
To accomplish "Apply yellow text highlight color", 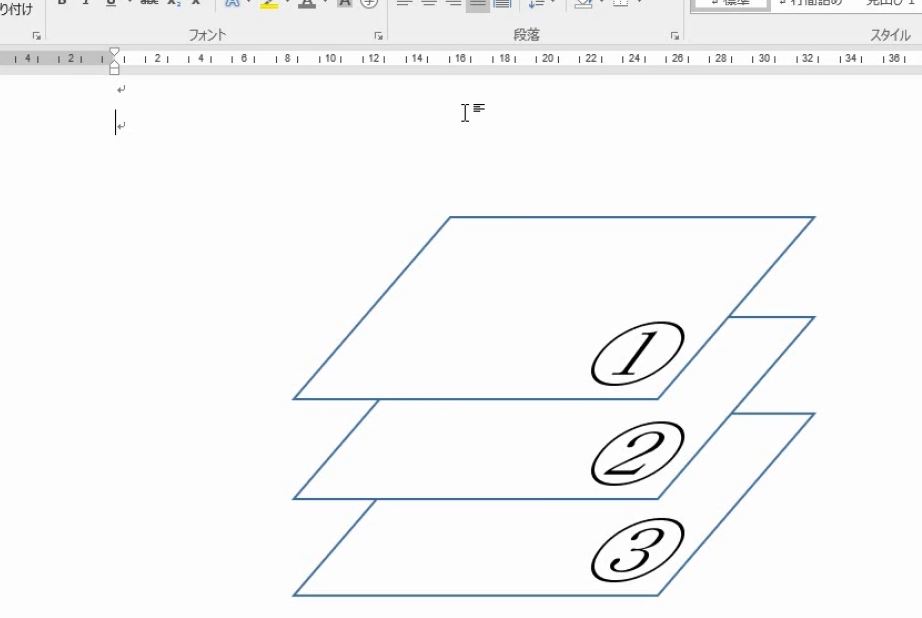I will [x=269, y=4].
